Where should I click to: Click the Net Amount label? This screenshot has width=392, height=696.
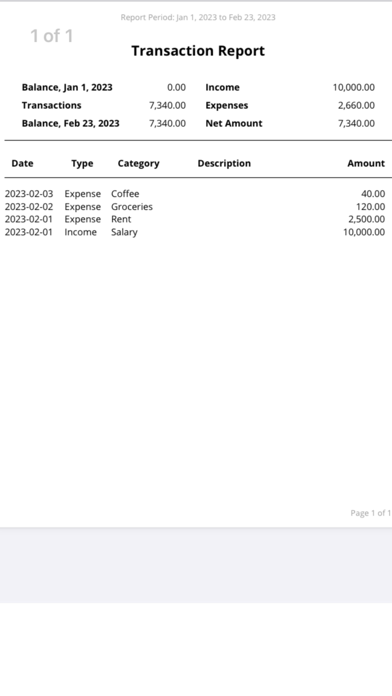pos(234,123)
